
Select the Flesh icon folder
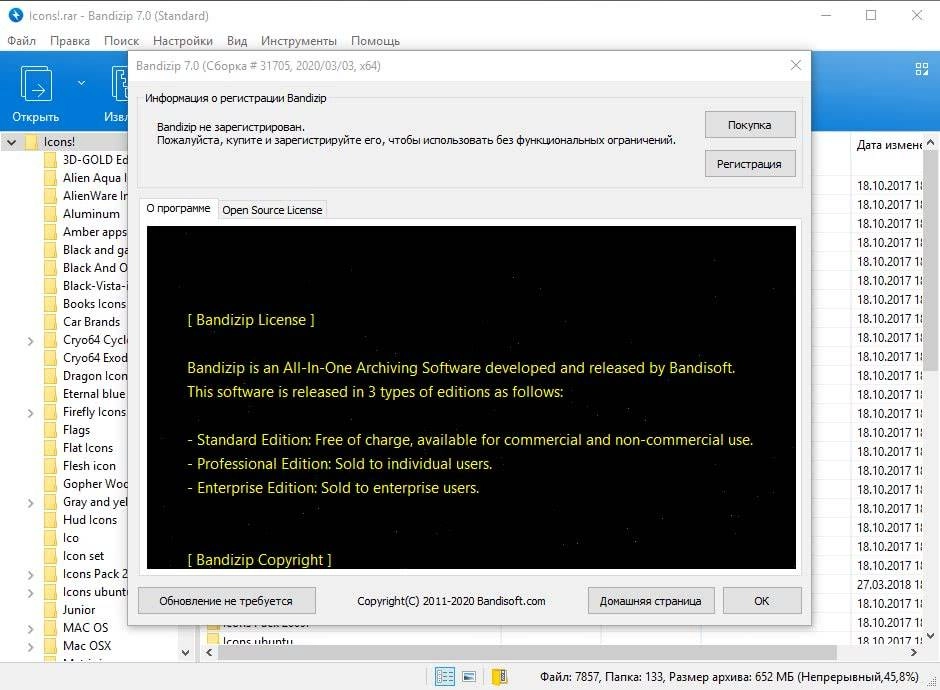coord(89,466)
